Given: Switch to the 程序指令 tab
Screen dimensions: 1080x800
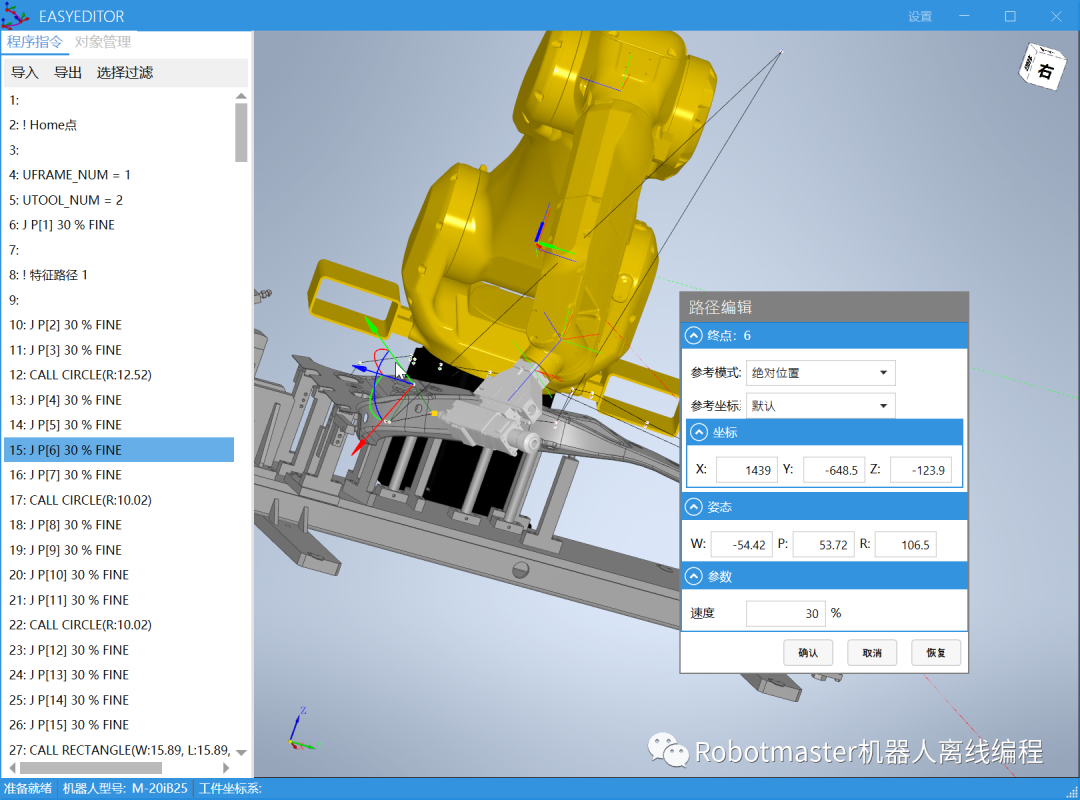Looking at the screenshot, I should (34, 42).
